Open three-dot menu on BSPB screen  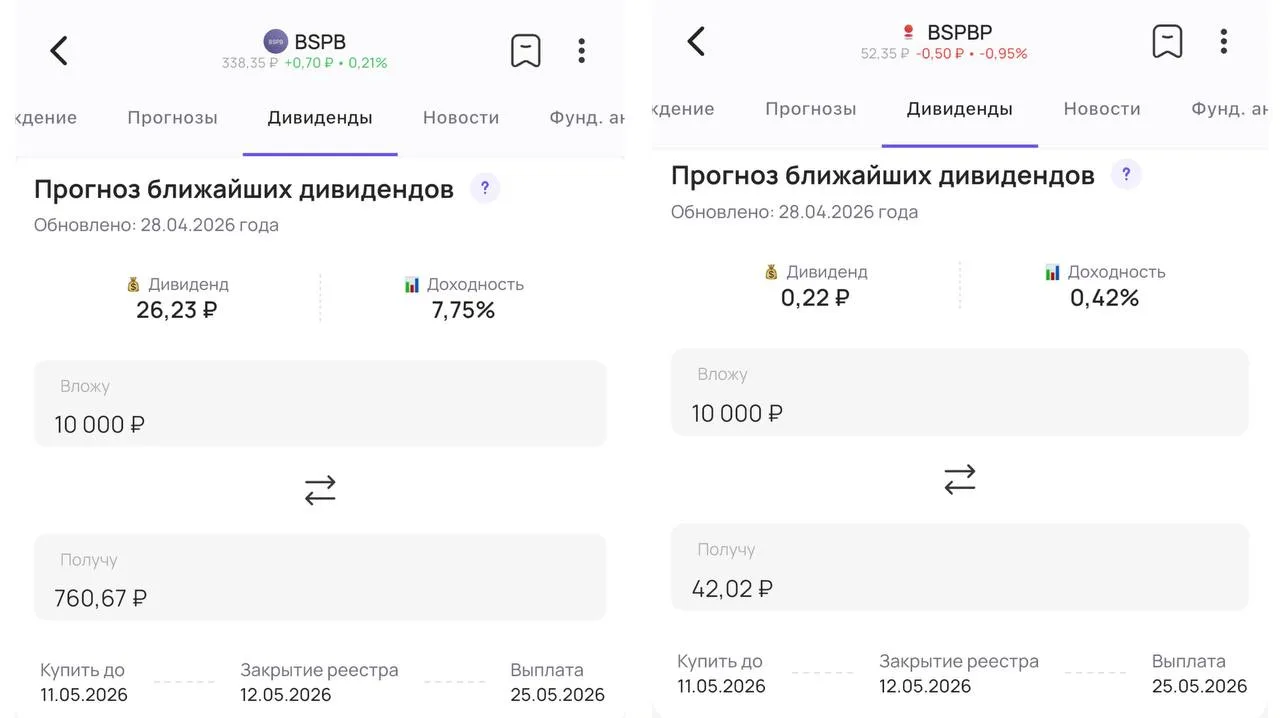pyautogui.click(x=581, y=51)
